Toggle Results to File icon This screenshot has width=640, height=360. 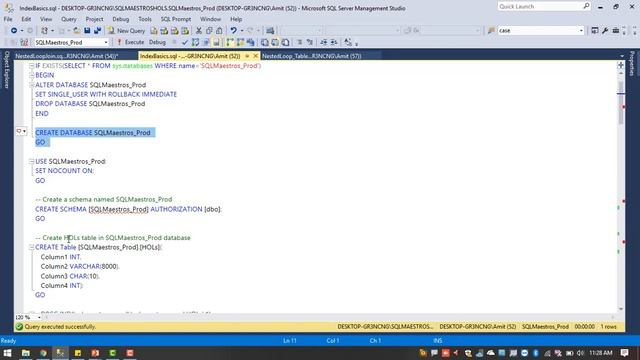pos(286,42)
